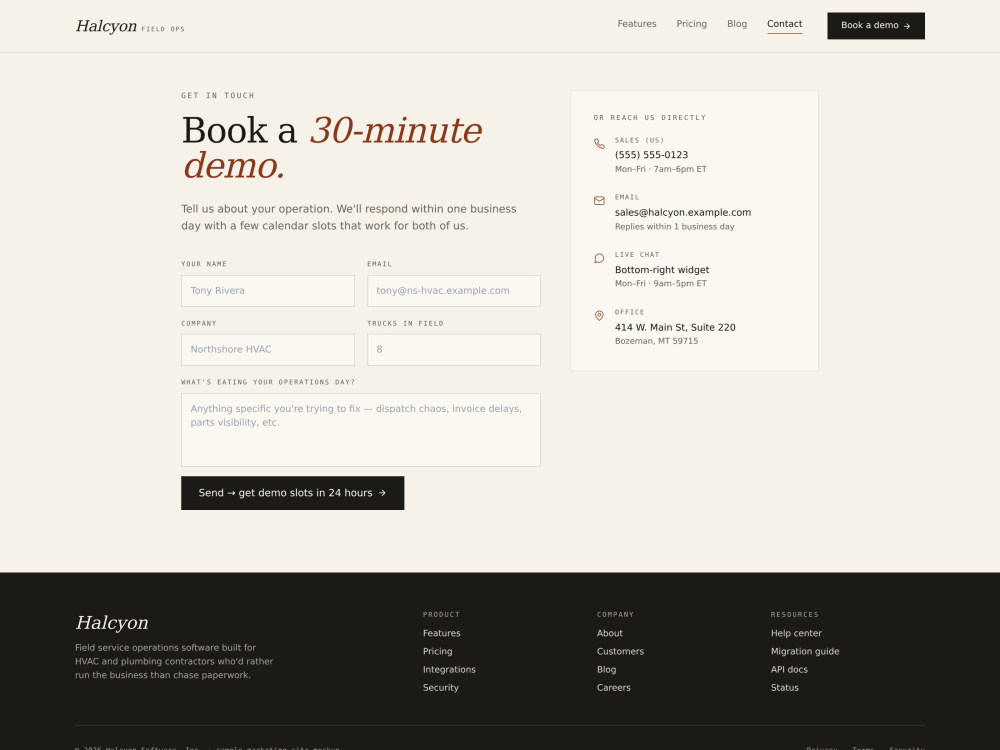Viewport: 1000px width, 750px height.
Task: Open Blog link in footer Company column
Action: (x=607, y=670)
